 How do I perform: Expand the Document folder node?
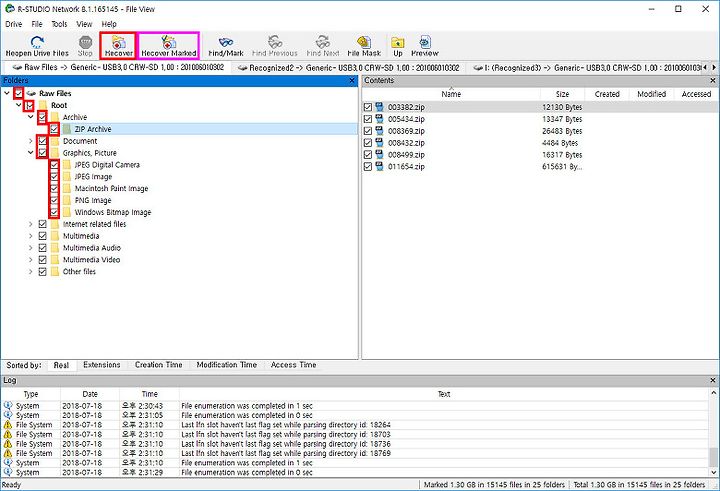click(31, 141)
